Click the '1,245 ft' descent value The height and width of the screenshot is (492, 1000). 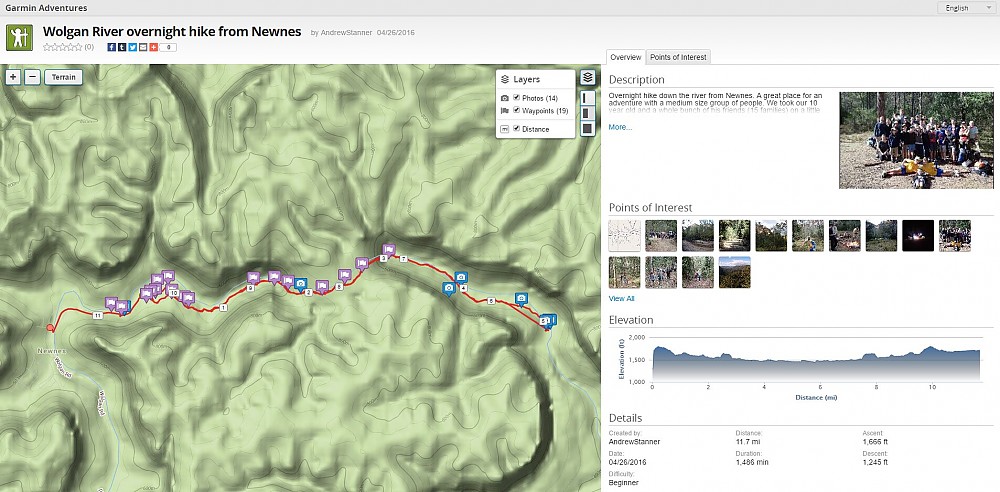[875, 462]
